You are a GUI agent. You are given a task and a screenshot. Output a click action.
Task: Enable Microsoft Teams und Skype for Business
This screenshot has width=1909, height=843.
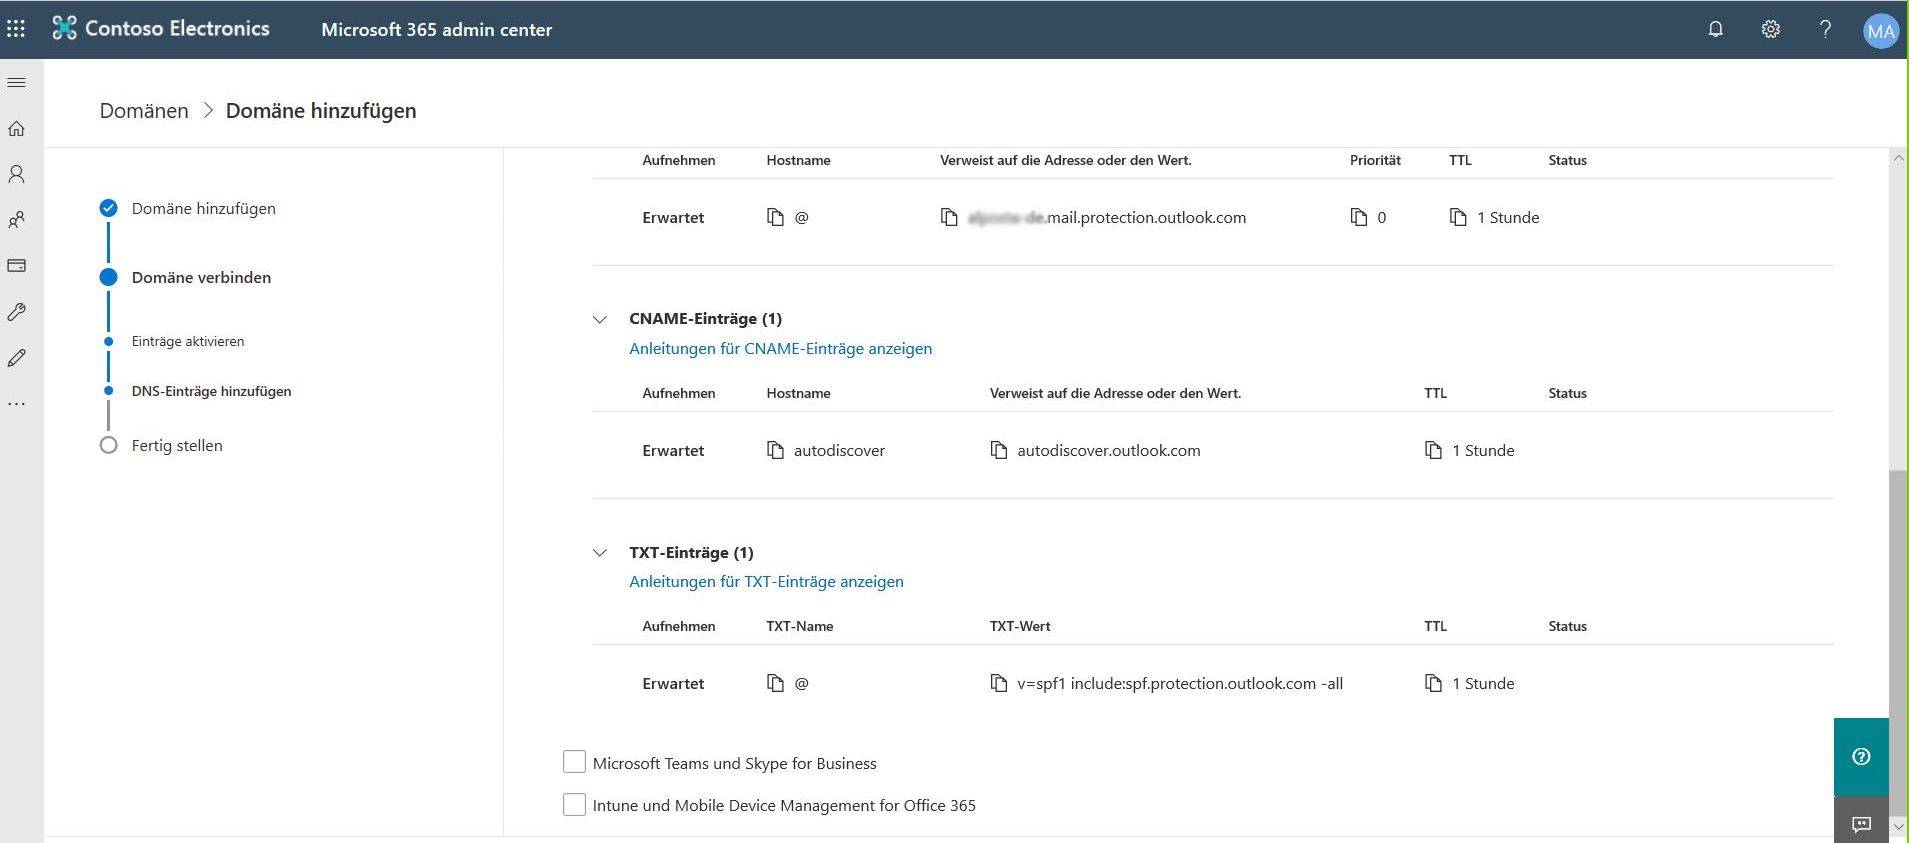pos(574,762)
